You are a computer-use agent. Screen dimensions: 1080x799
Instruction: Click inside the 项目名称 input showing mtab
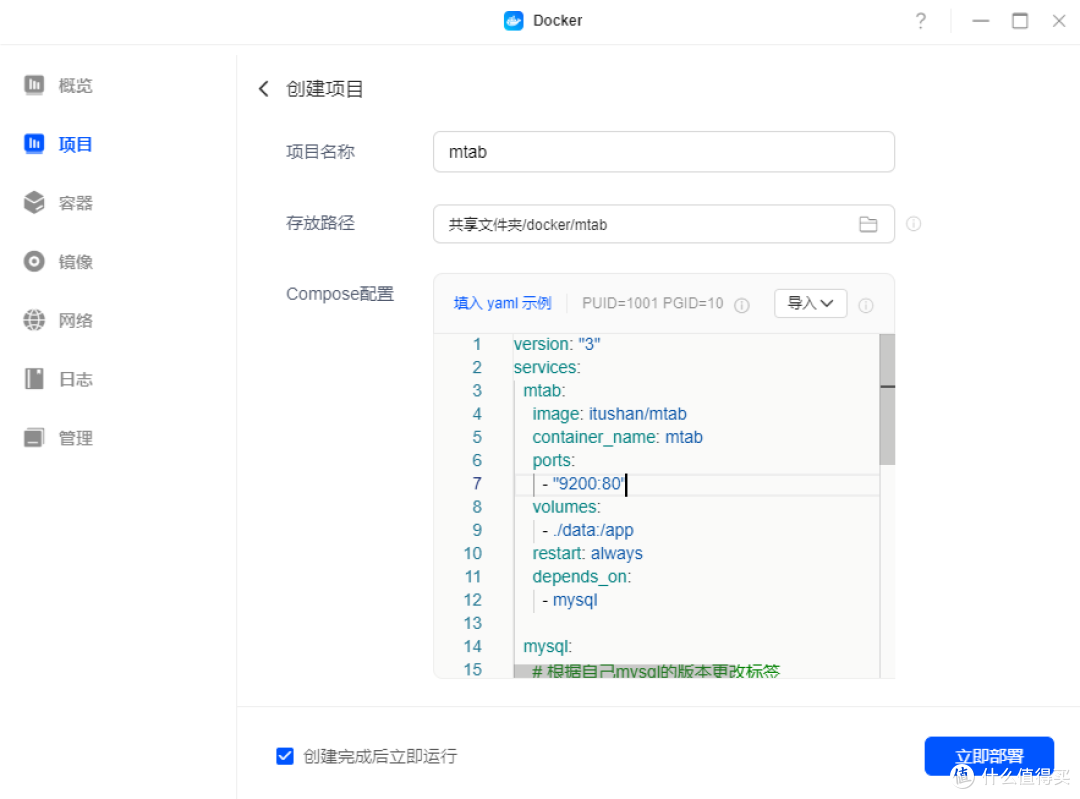coord(663,151)
